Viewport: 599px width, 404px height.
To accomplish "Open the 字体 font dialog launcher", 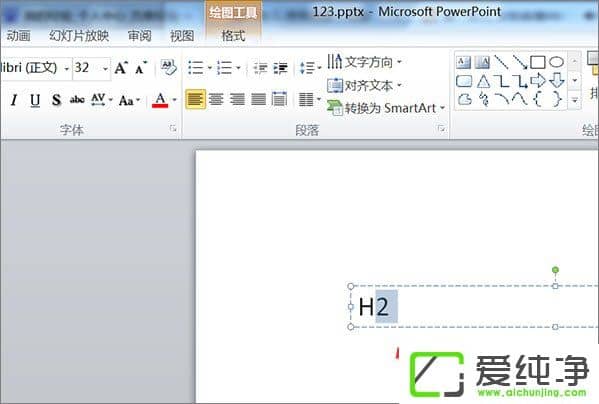I will [173, 128].
